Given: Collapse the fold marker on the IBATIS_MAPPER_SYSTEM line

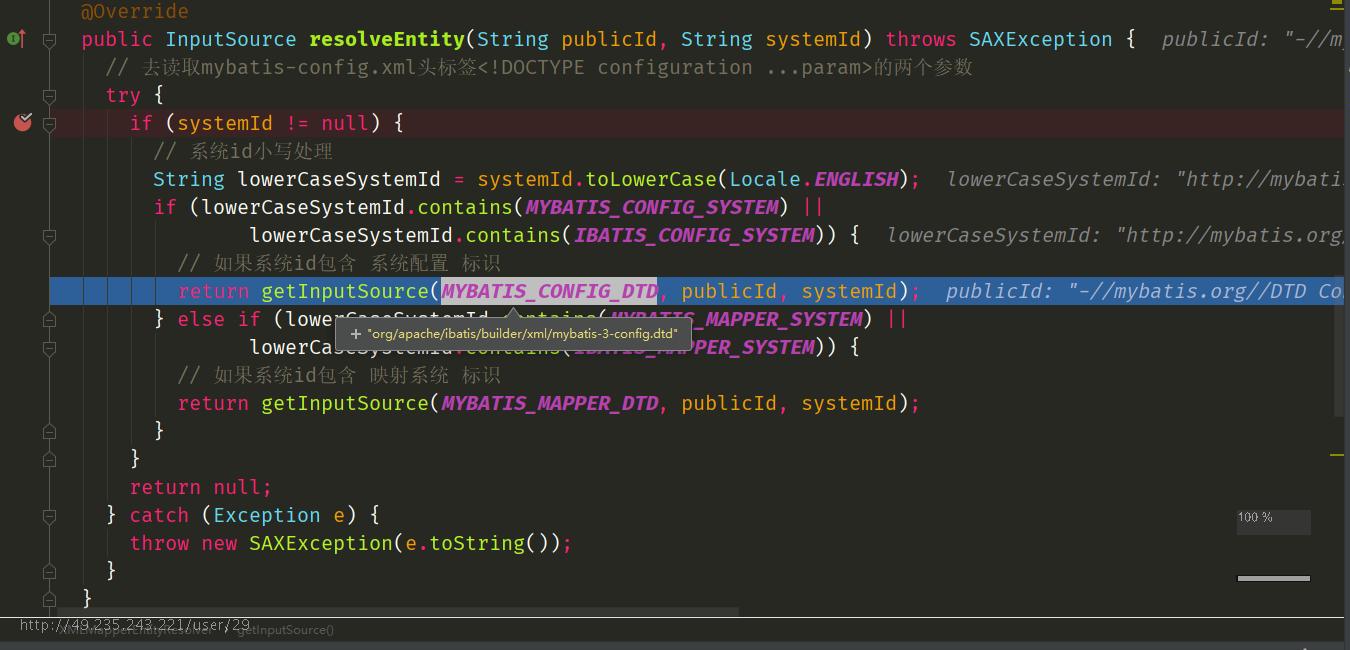Looking at the screenshot, I should pos(49,348).
